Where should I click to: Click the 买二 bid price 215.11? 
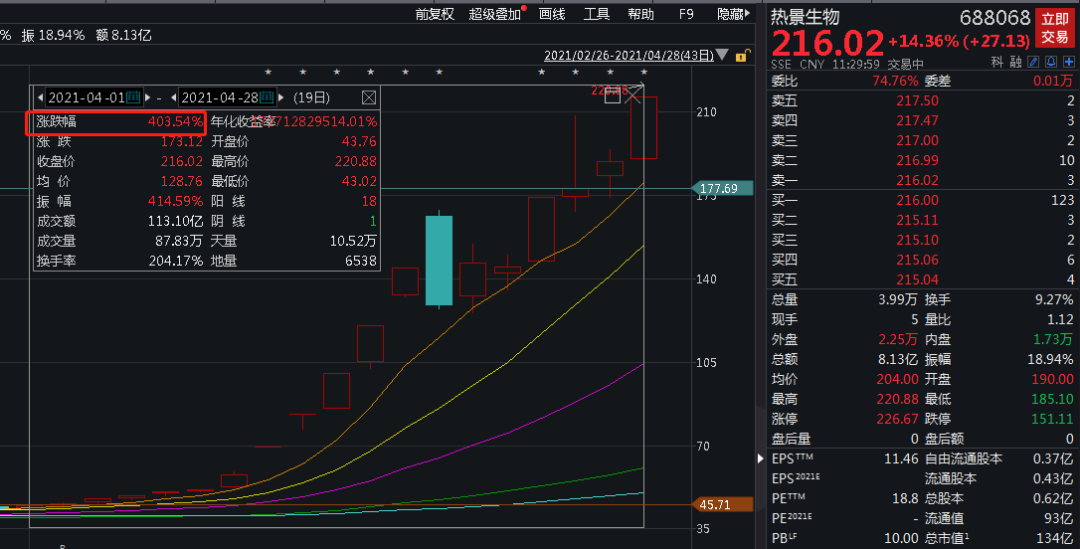(917, 220)
